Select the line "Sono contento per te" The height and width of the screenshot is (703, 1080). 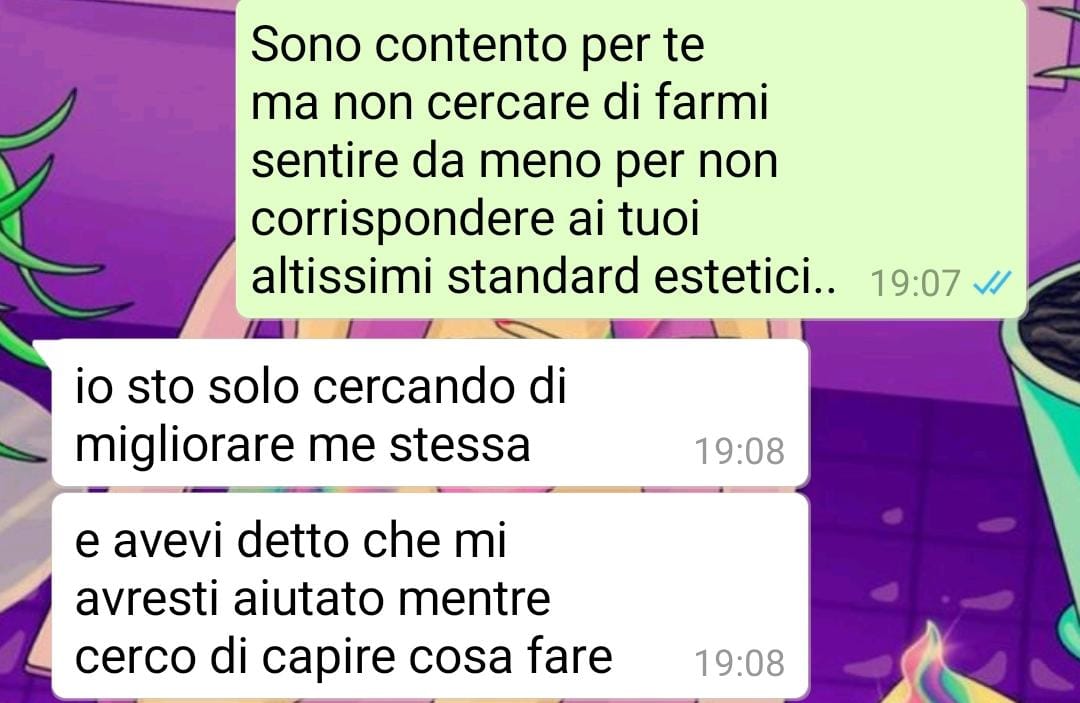(x=477, y=46)
